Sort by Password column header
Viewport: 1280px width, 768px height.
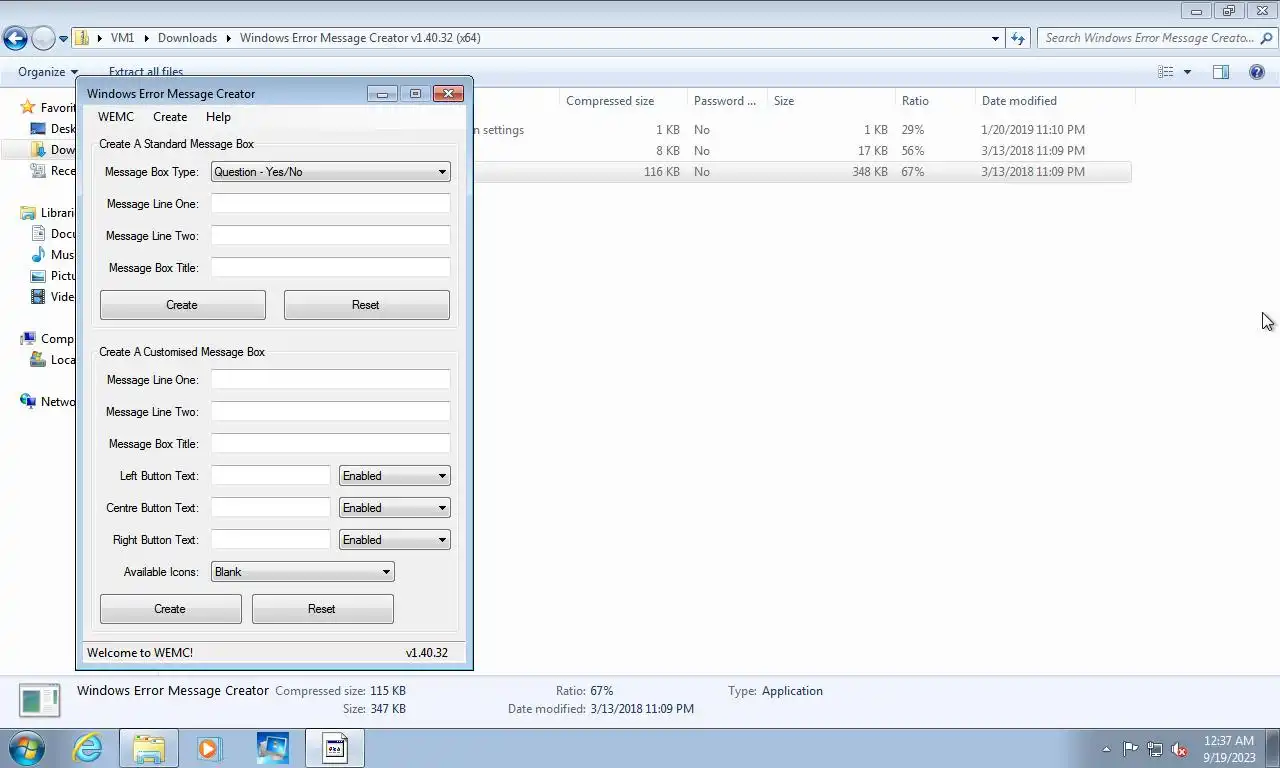(727, 101)
